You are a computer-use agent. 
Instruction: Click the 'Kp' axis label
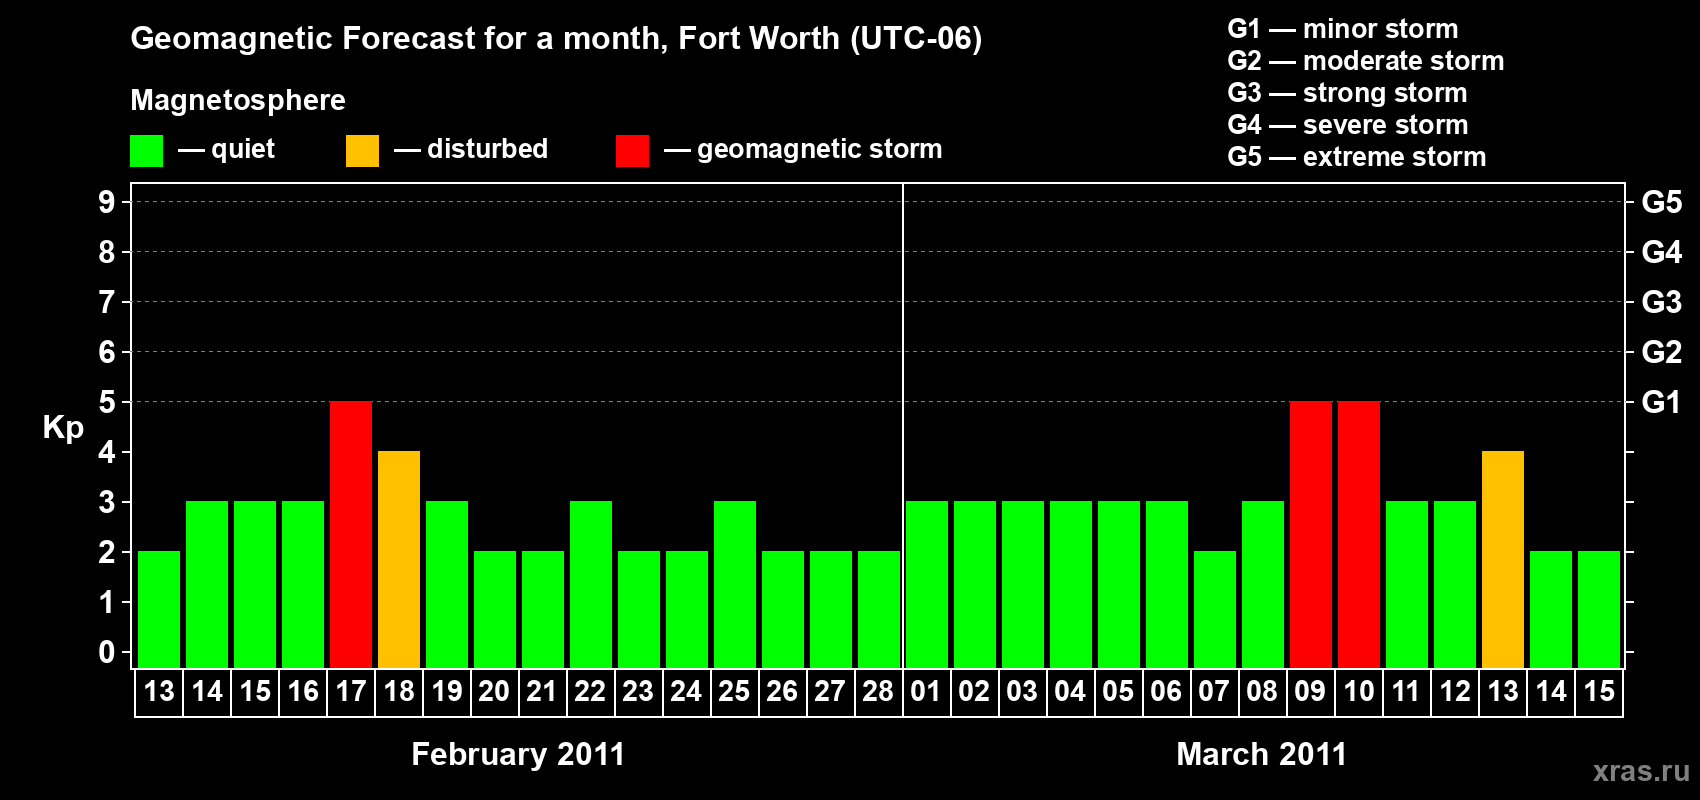(63, 428)
